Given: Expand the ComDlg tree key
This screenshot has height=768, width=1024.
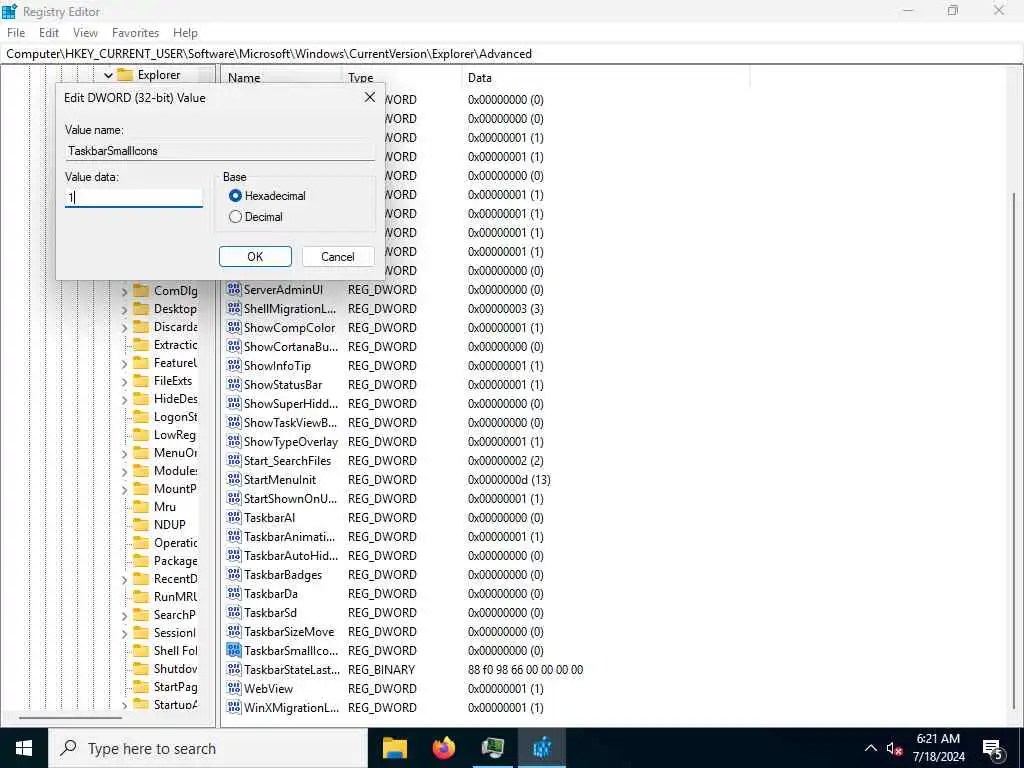Looking at the screenshot, I should (x=125, y=291).
